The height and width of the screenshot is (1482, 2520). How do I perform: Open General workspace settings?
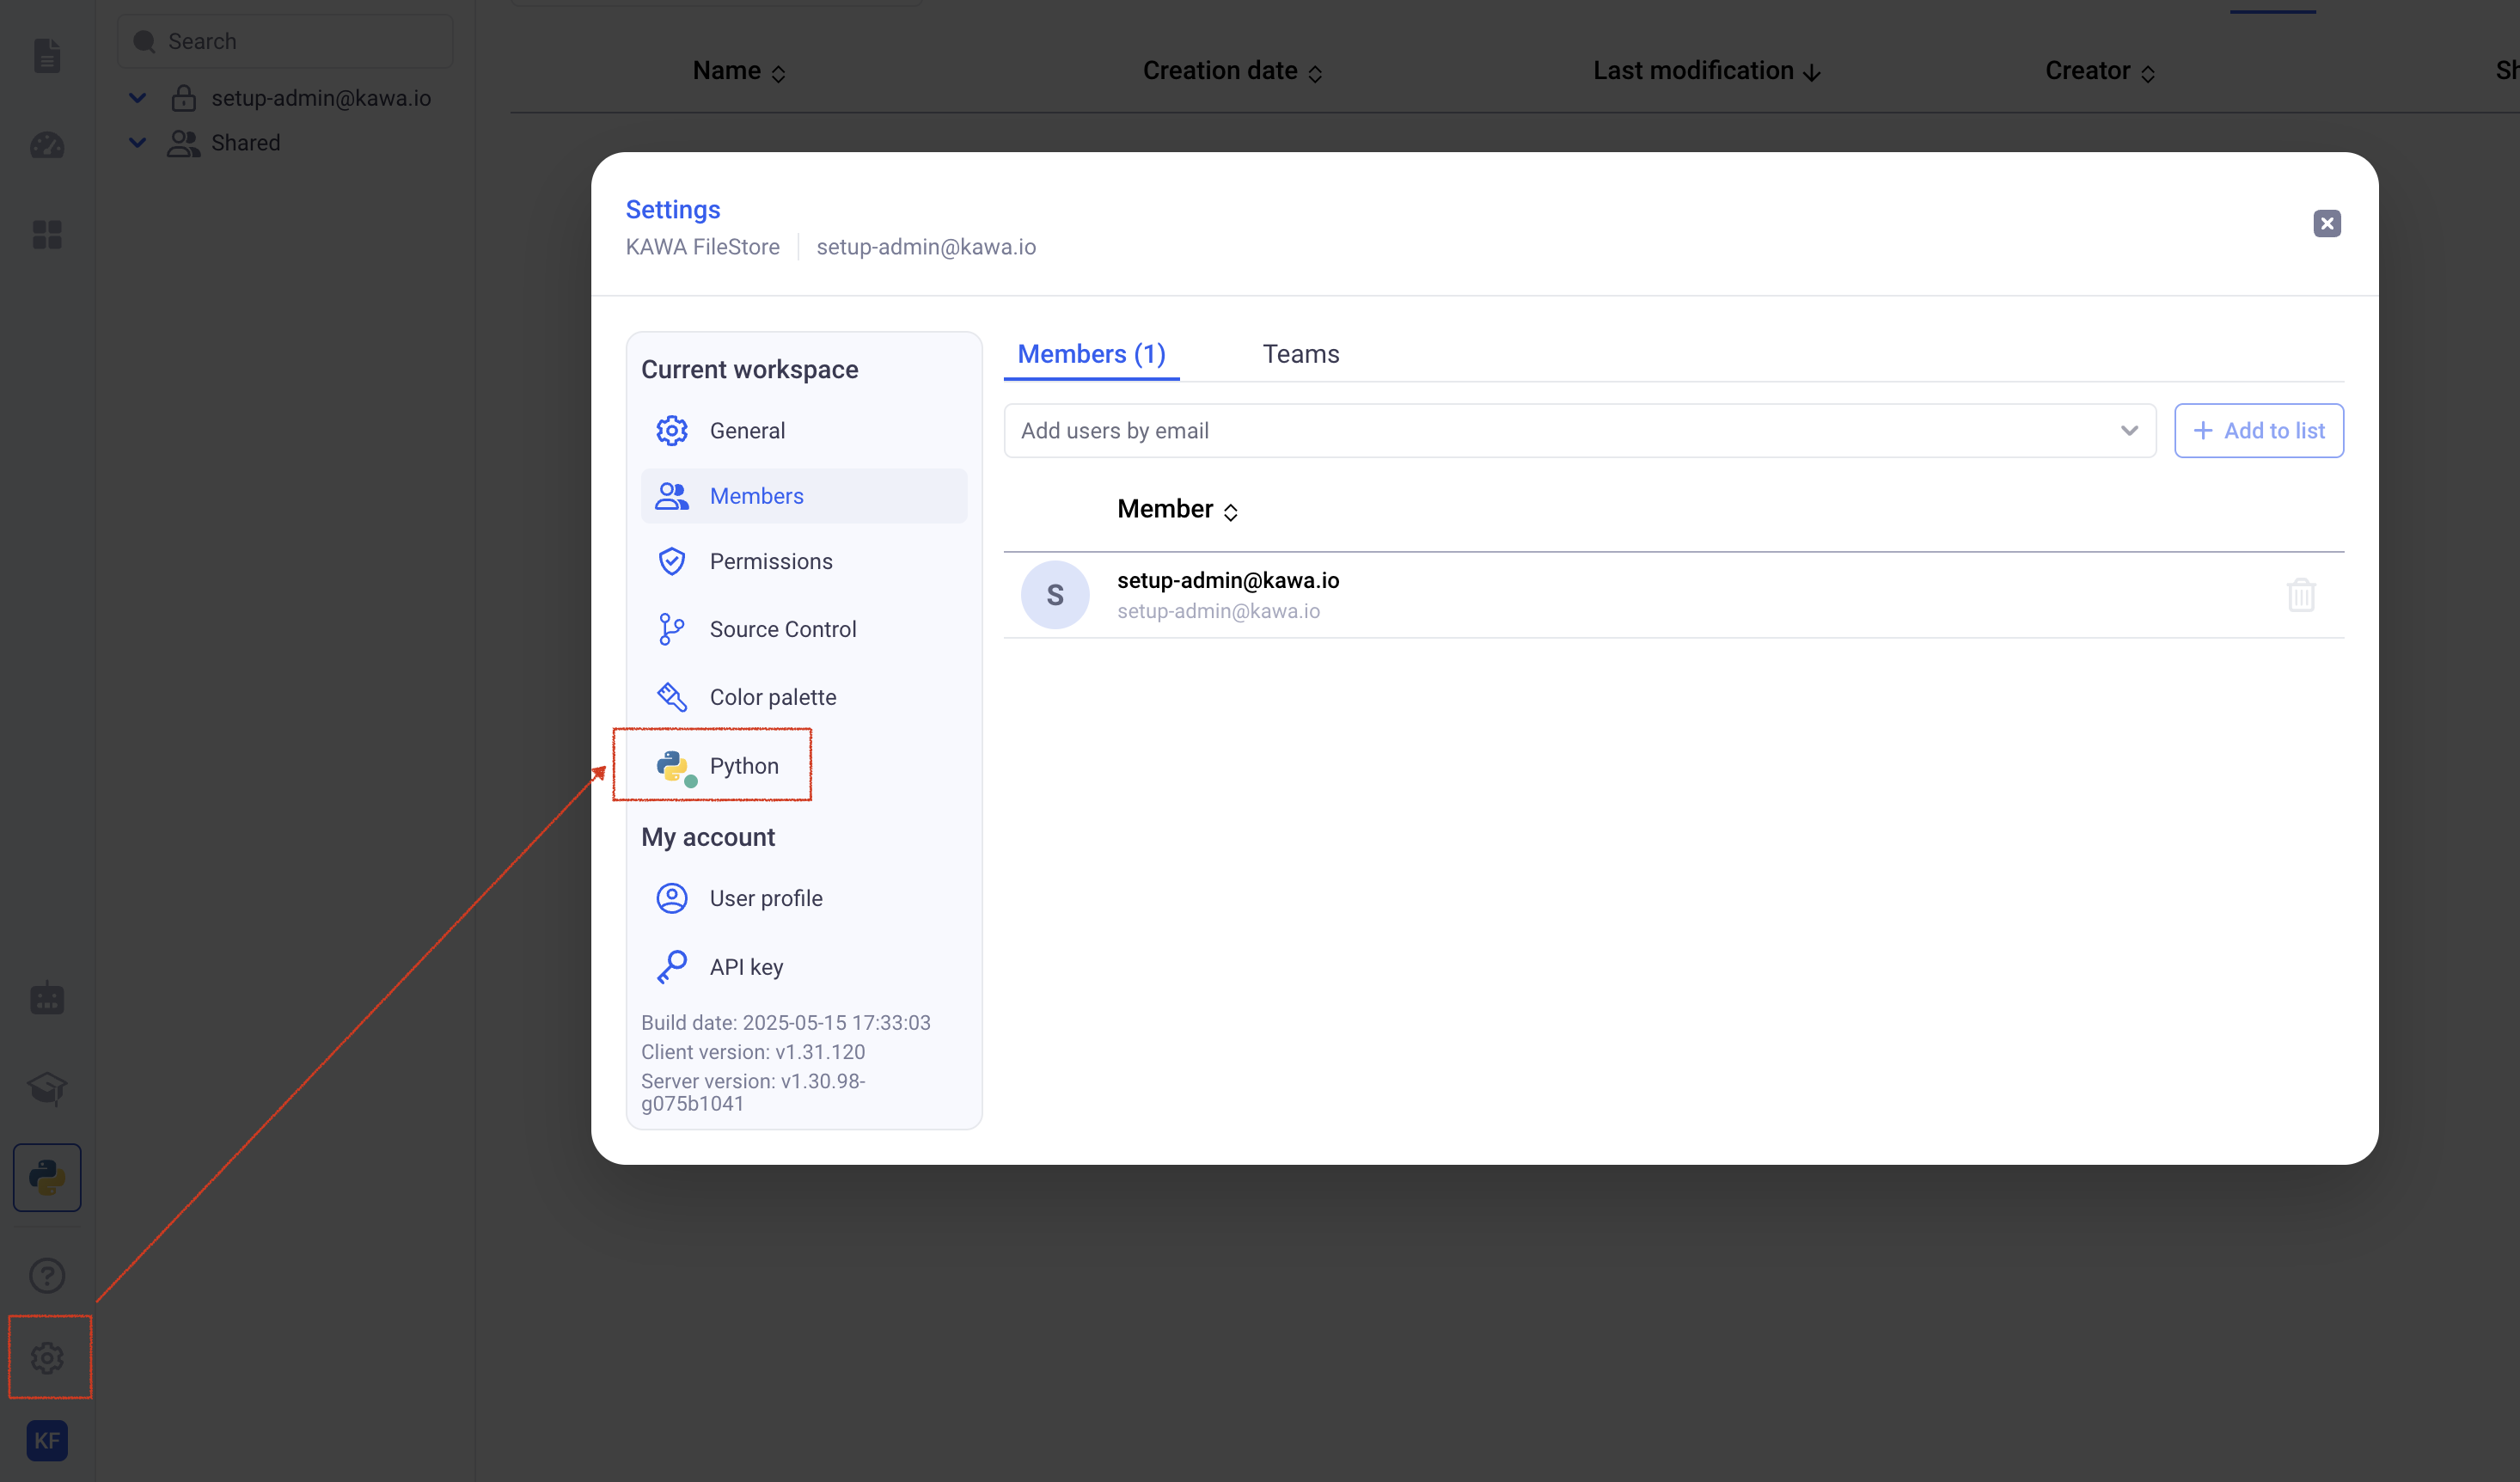click(746, 430)
